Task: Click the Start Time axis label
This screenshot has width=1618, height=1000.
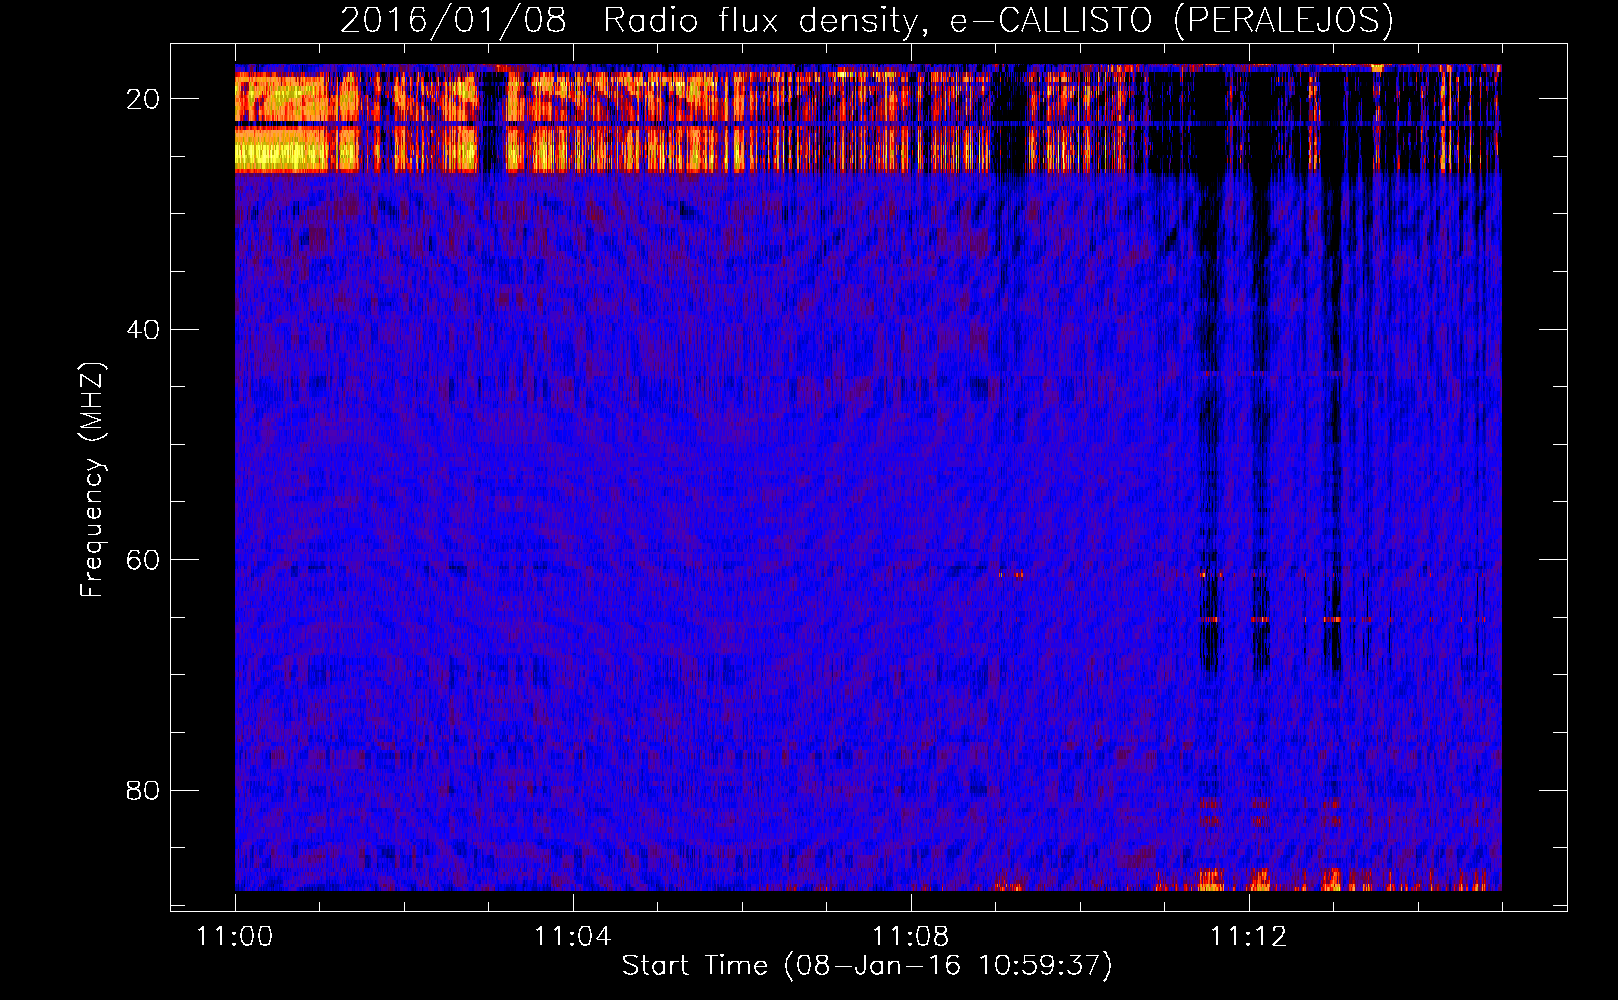Action: [x=867, y=965]
